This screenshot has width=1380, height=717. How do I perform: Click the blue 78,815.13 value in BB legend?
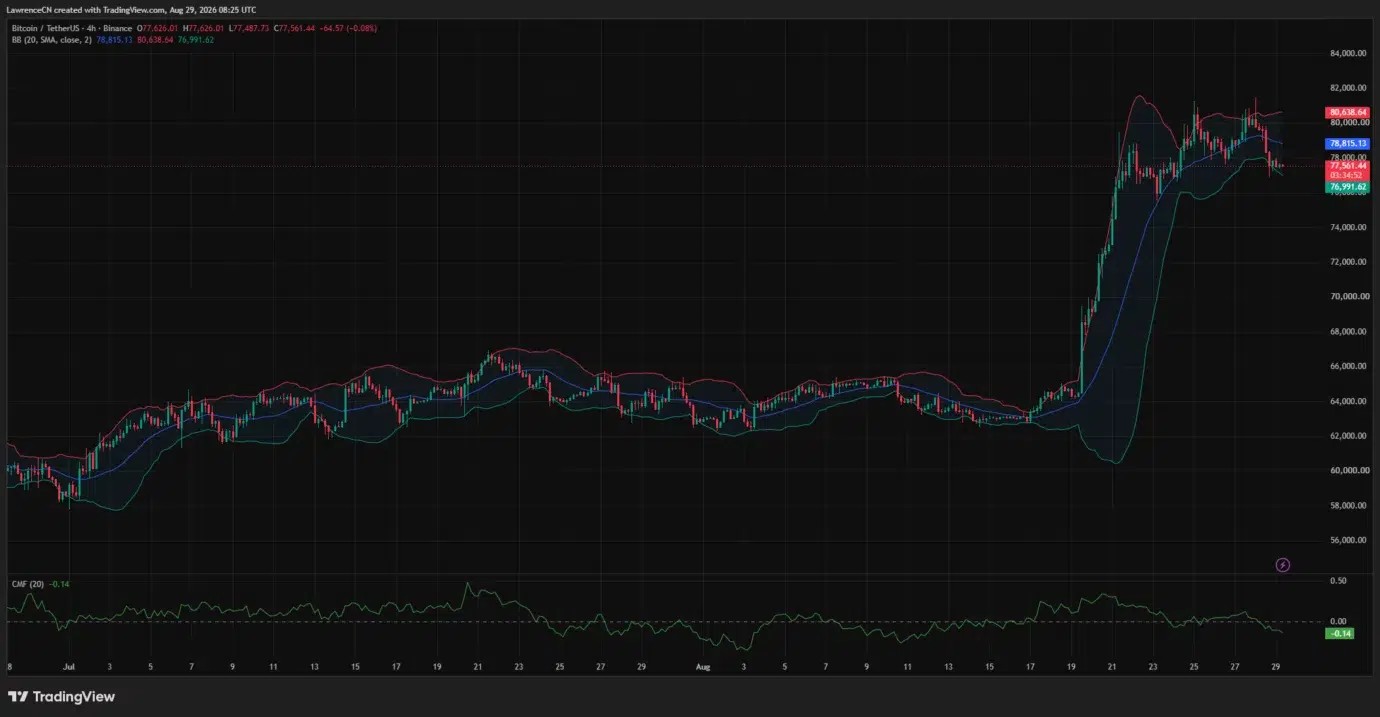click(x=114, y=40)
